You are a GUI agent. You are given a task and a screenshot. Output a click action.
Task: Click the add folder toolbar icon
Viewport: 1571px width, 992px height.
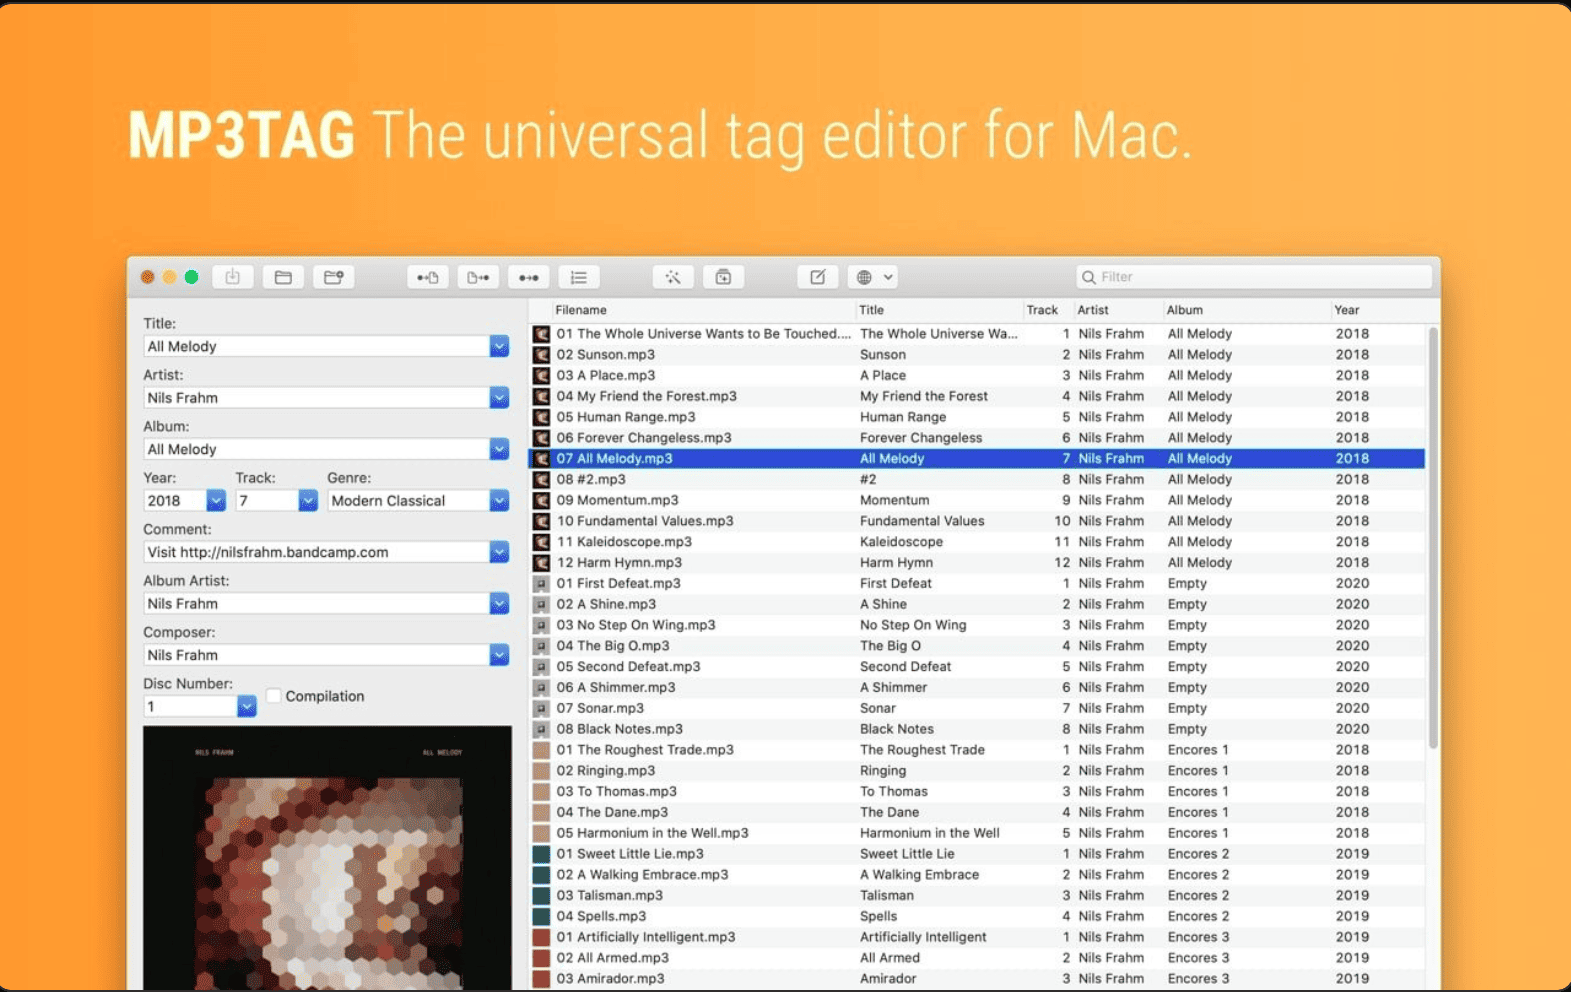(333, 277)
